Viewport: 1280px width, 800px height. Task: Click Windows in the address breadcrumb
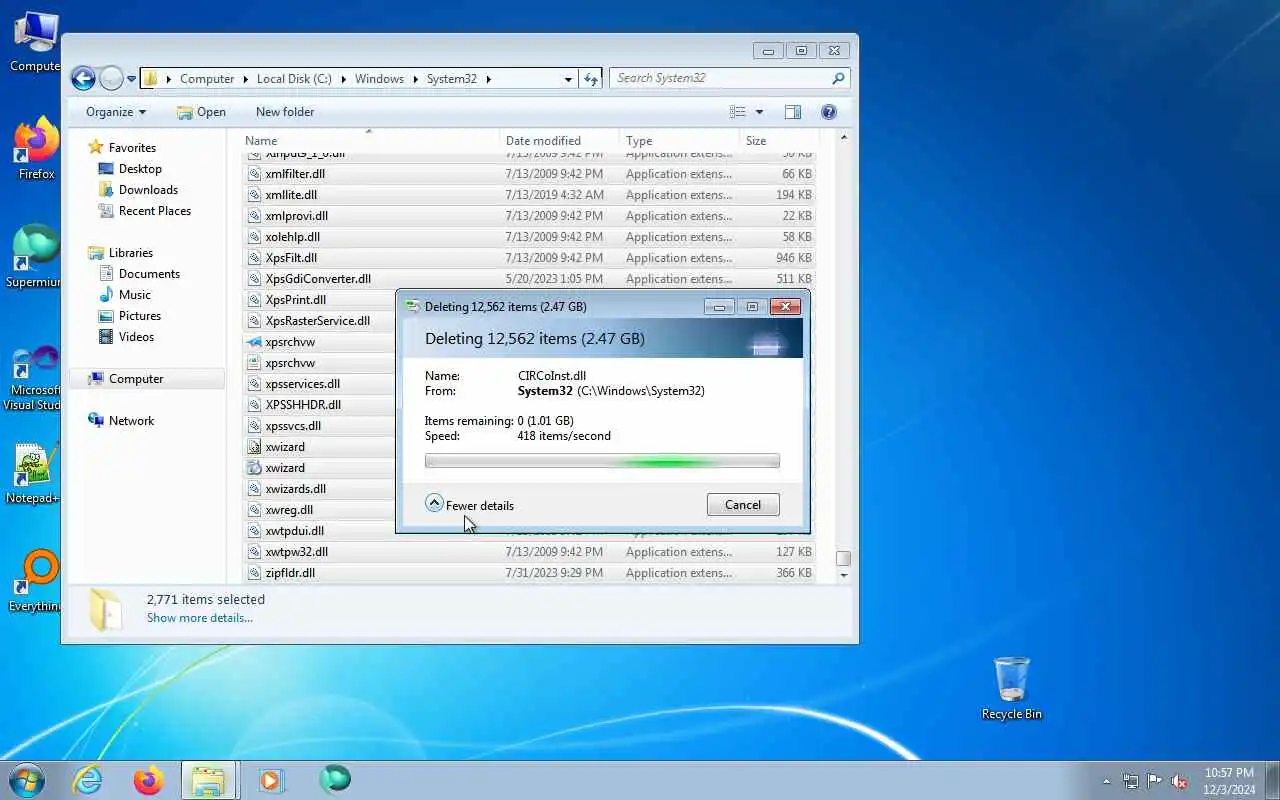point(379,79)
